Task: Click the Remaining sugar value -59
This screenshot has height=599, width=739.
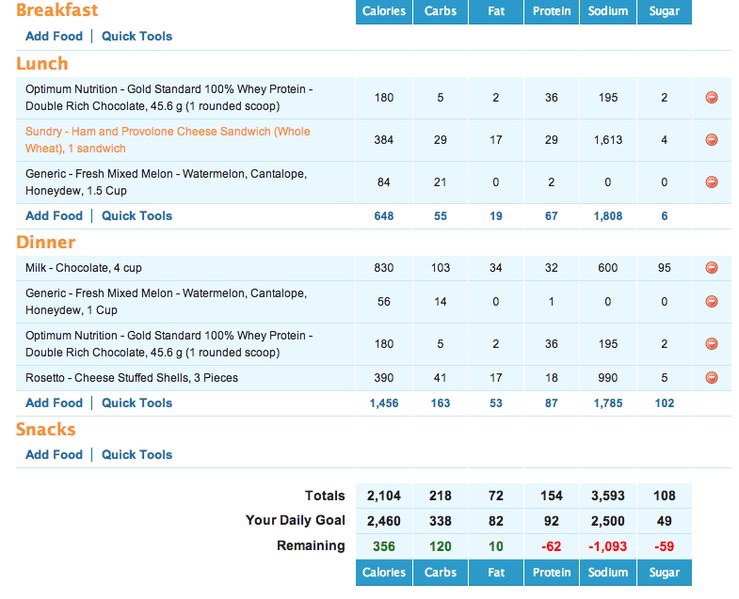Action: pos(664,547)
